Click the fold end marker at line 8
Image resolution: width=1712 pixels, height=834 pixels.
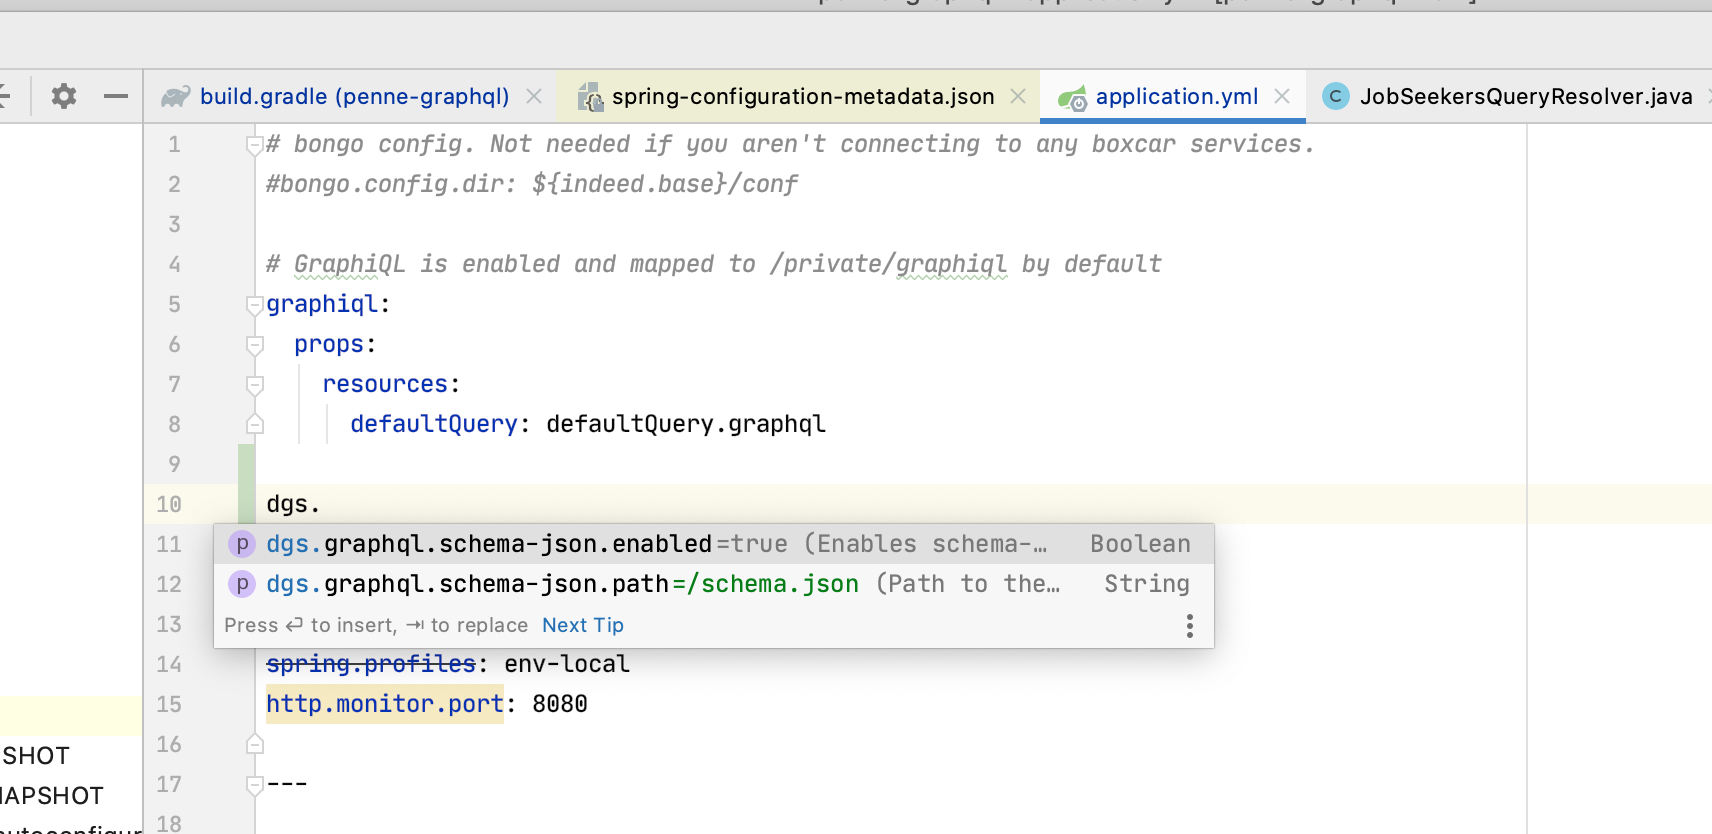[255, 424]
